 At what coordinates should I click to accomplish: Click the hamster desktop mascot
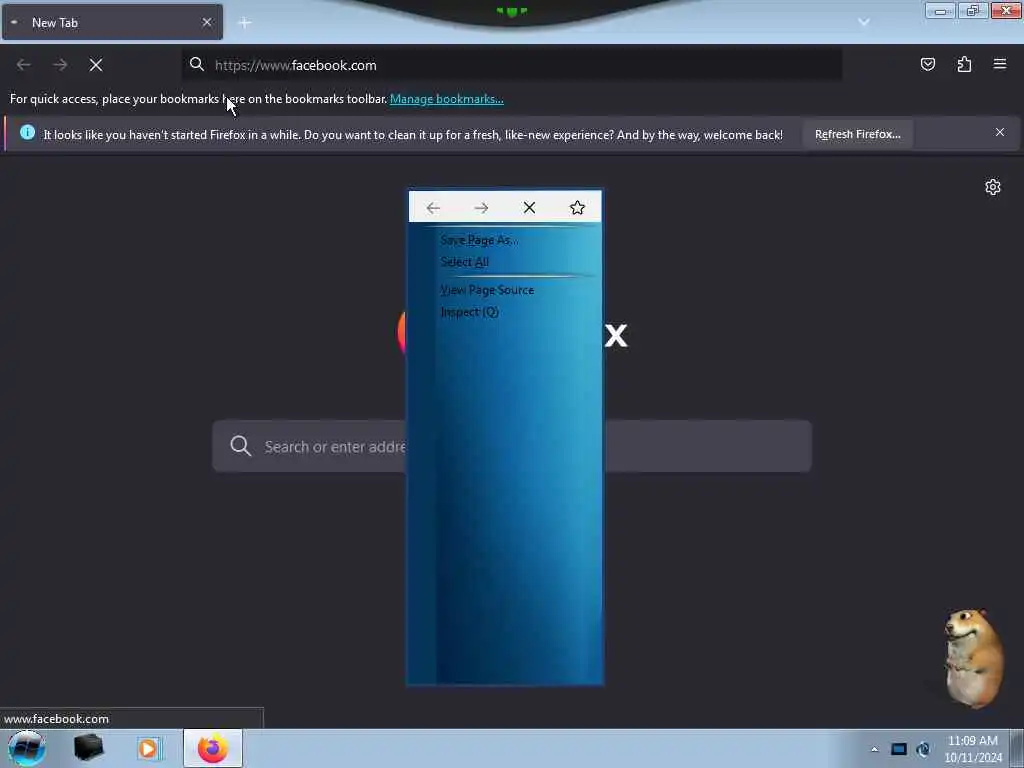click(x=972, y=658)
